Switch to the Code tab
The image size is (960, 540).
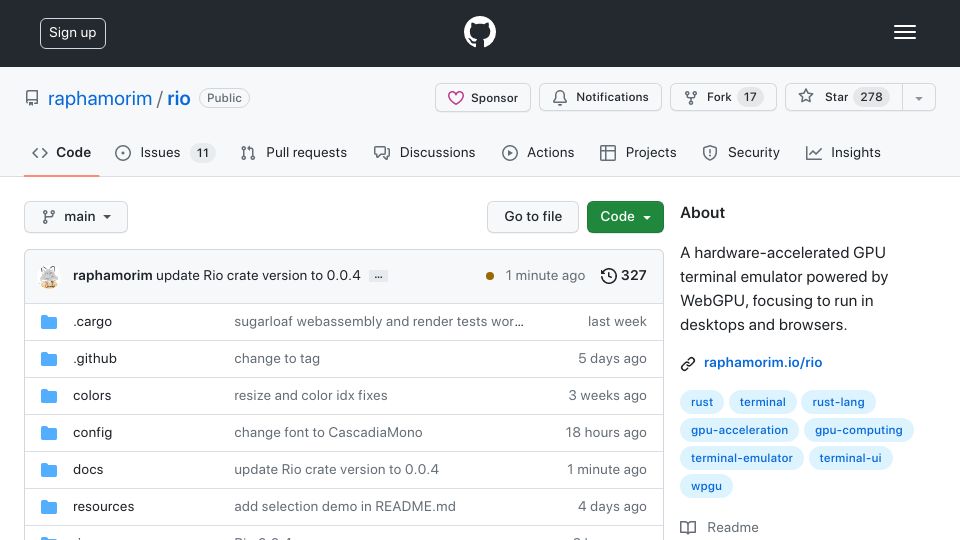point(61,152)
